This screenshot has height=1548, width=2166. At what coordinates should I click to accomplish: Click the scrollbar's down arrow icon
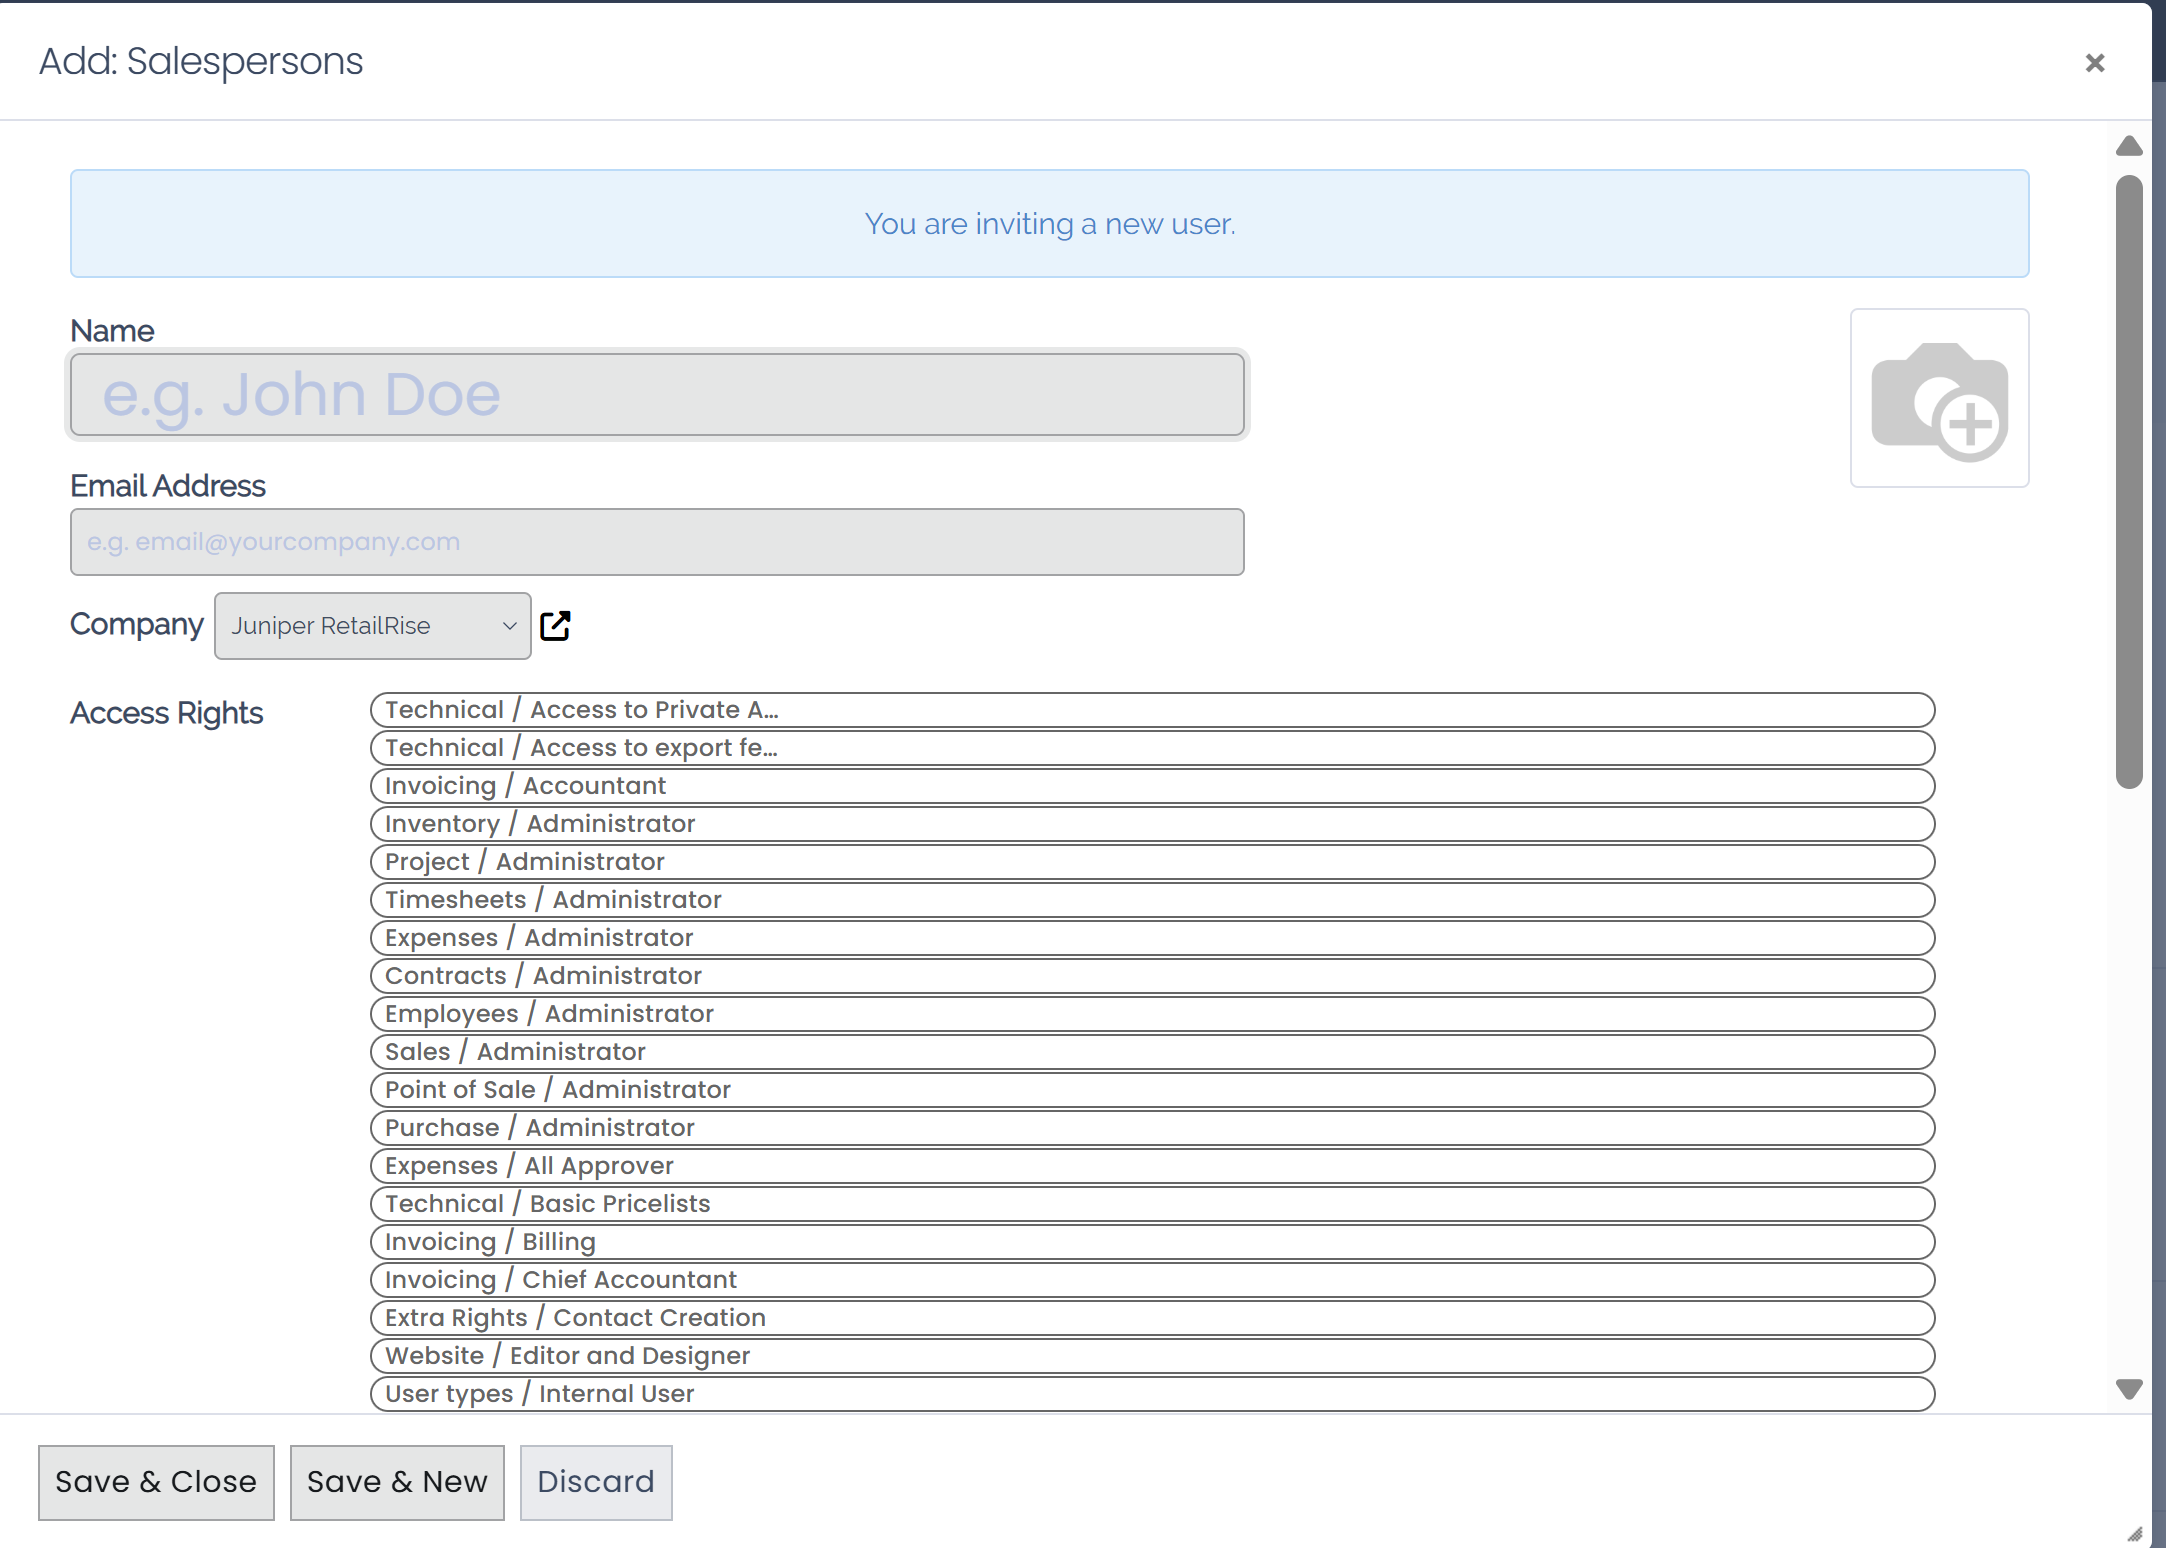click(x=2129, y=1389)
